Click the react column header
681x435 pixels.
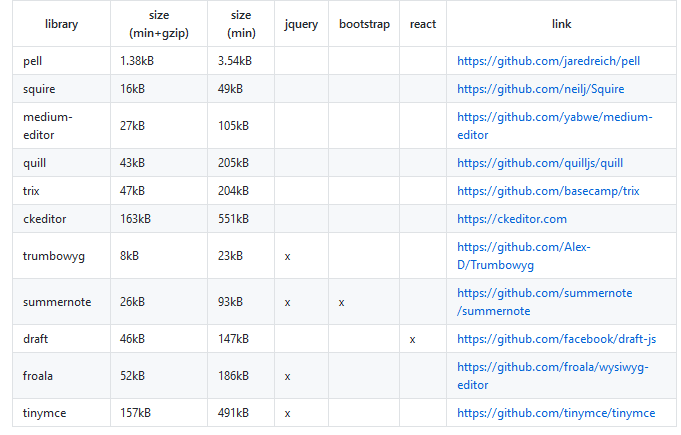click(x=423, y=24)
